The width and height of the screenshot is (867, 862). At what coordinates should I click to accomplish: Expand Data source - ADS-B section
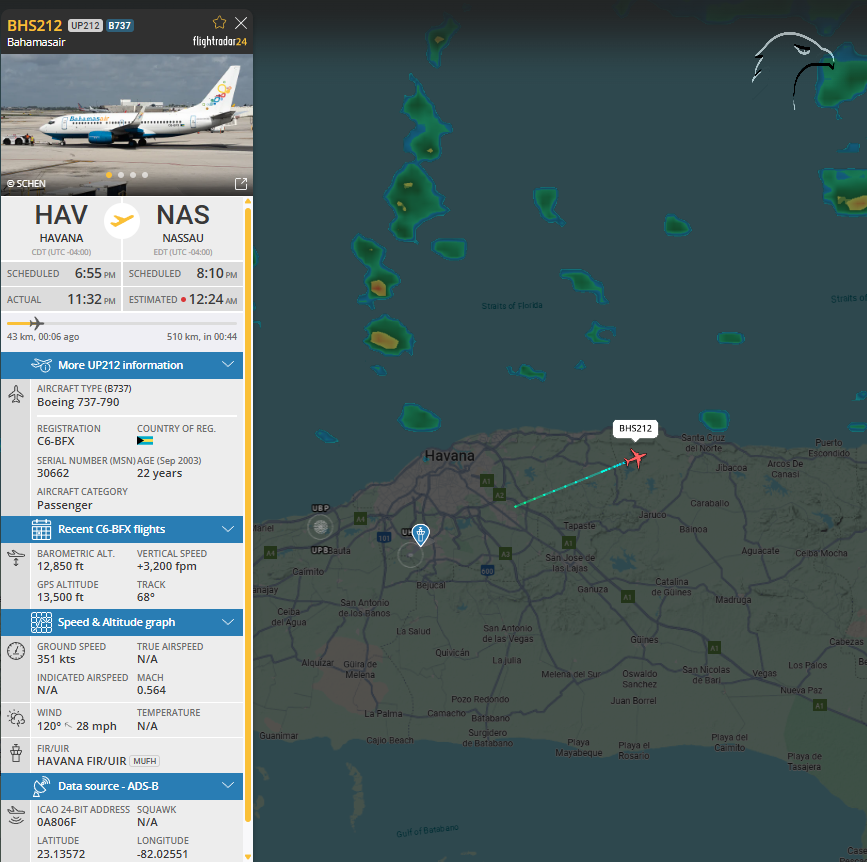[x=122, y=786]
